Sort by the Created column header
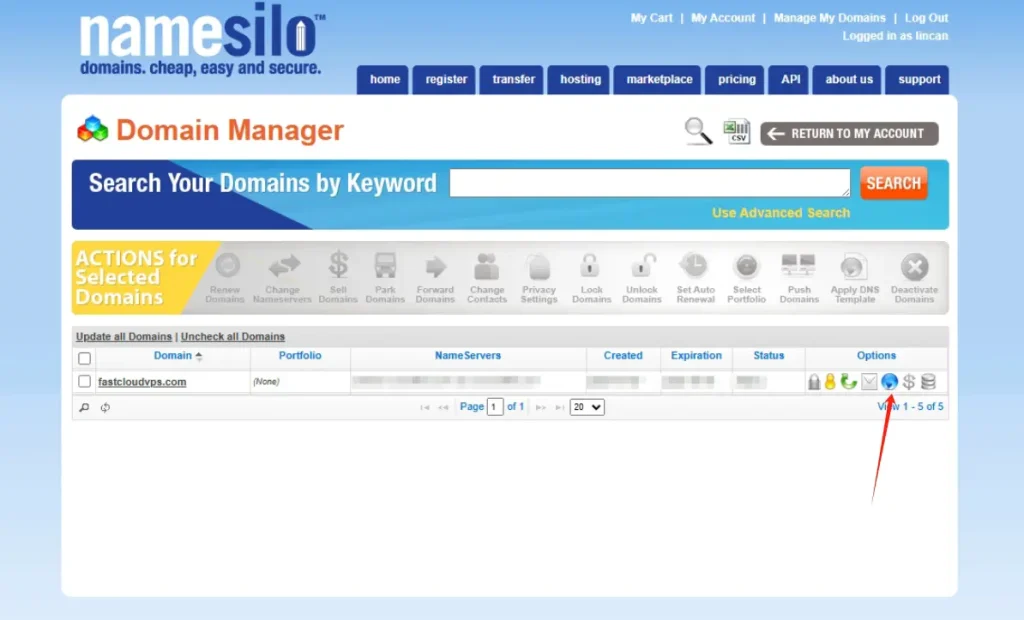Screen dimensions: 1024x620 tap(622, 355)
